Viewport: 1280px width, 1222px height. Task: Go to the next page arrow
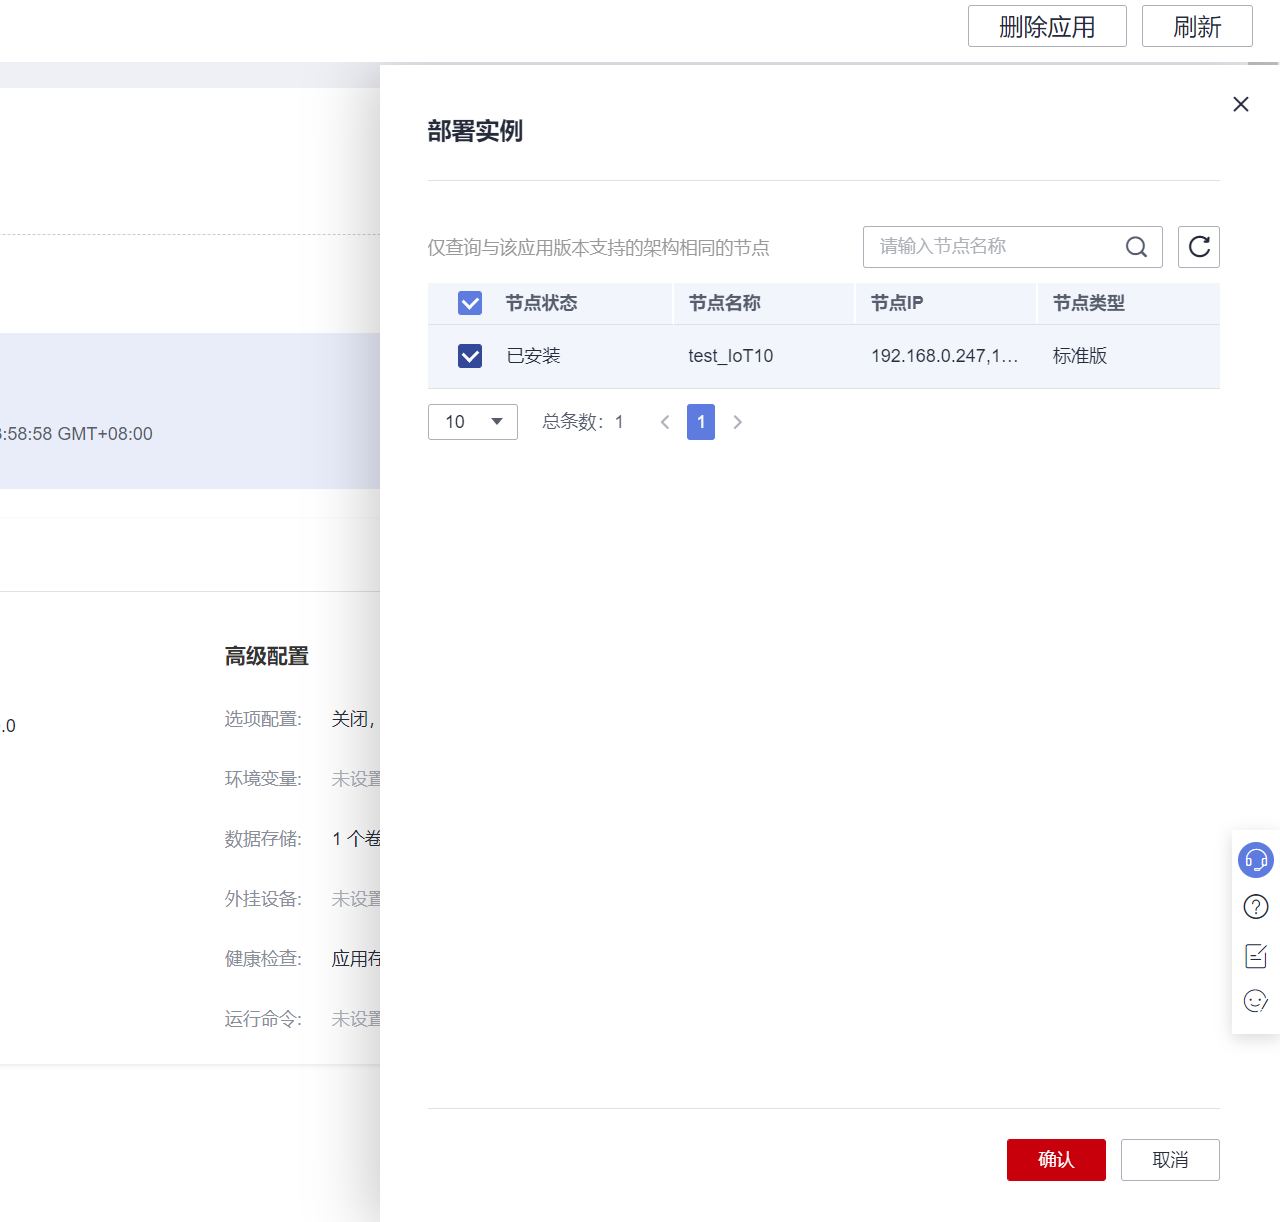tap(738, 422)
